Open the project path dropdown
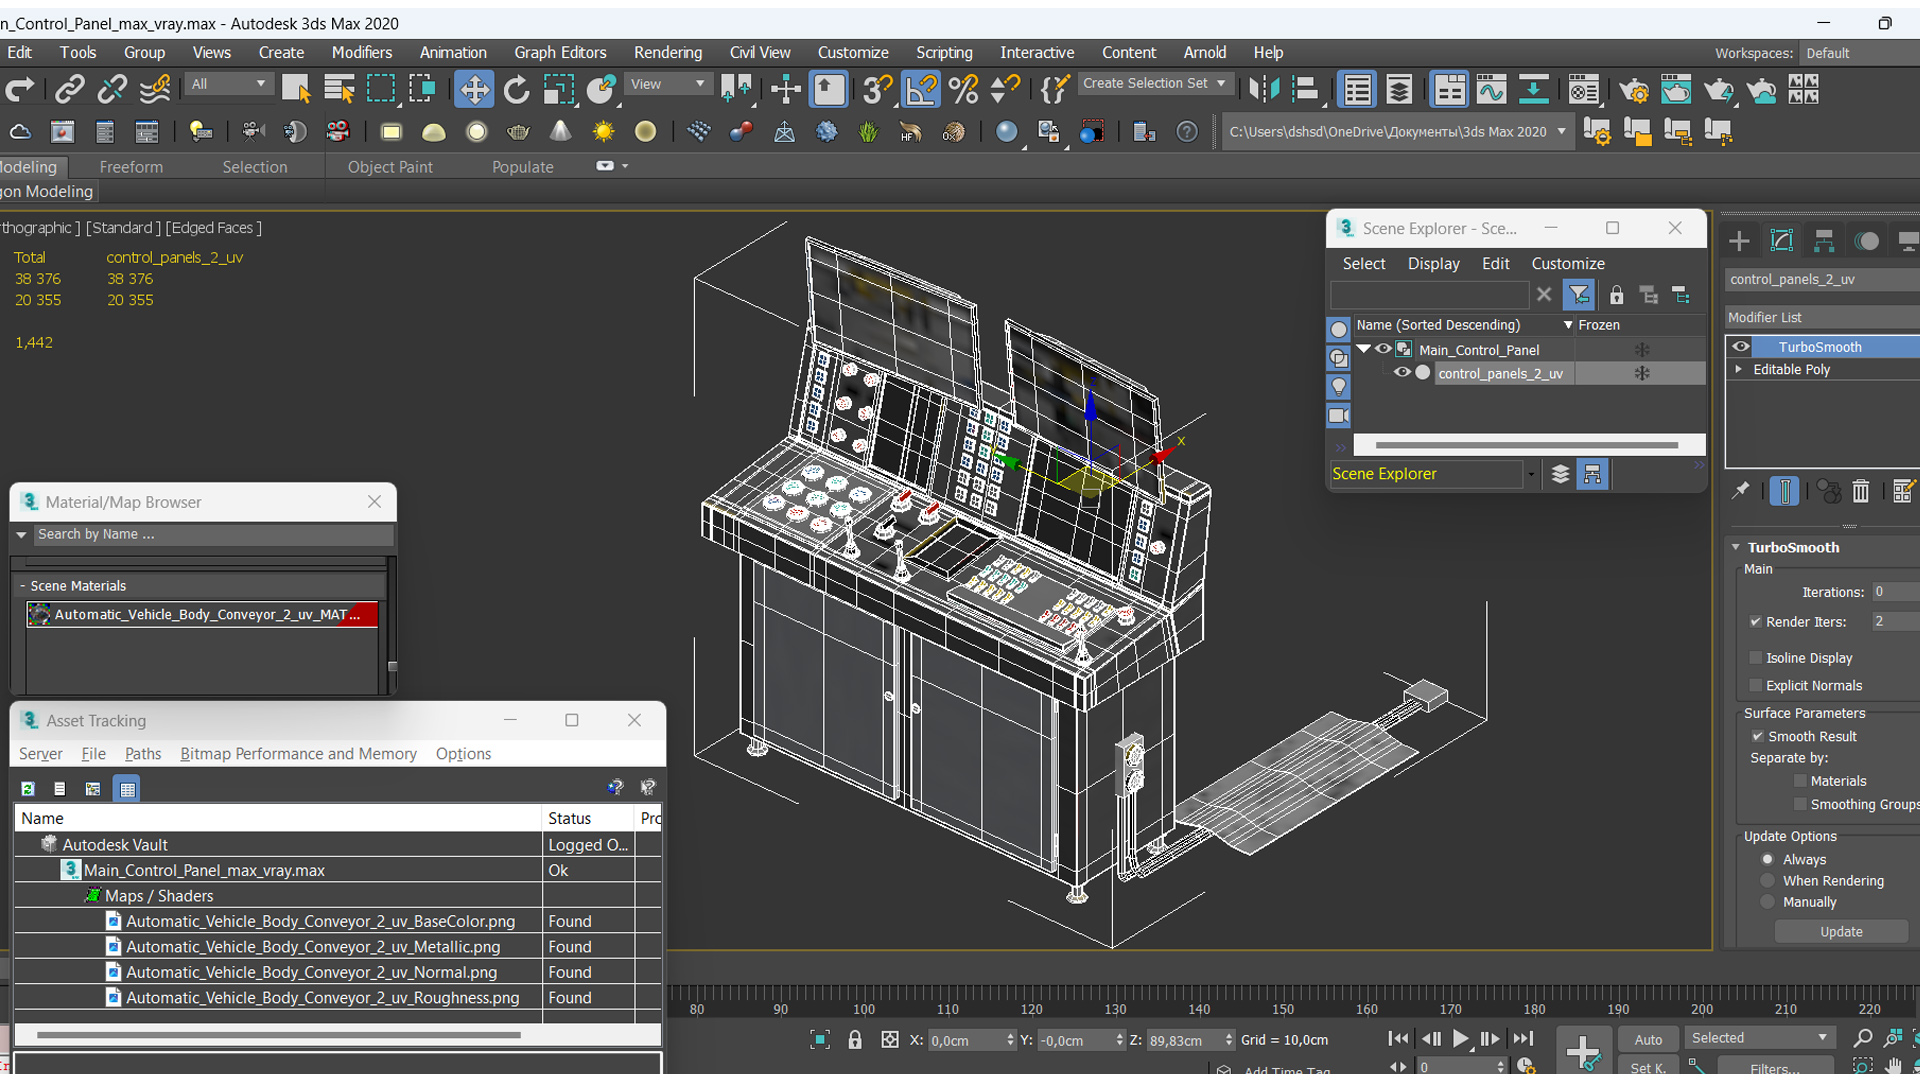1920x1080 pixels. pyautogui.click(x=1561, y=132)
